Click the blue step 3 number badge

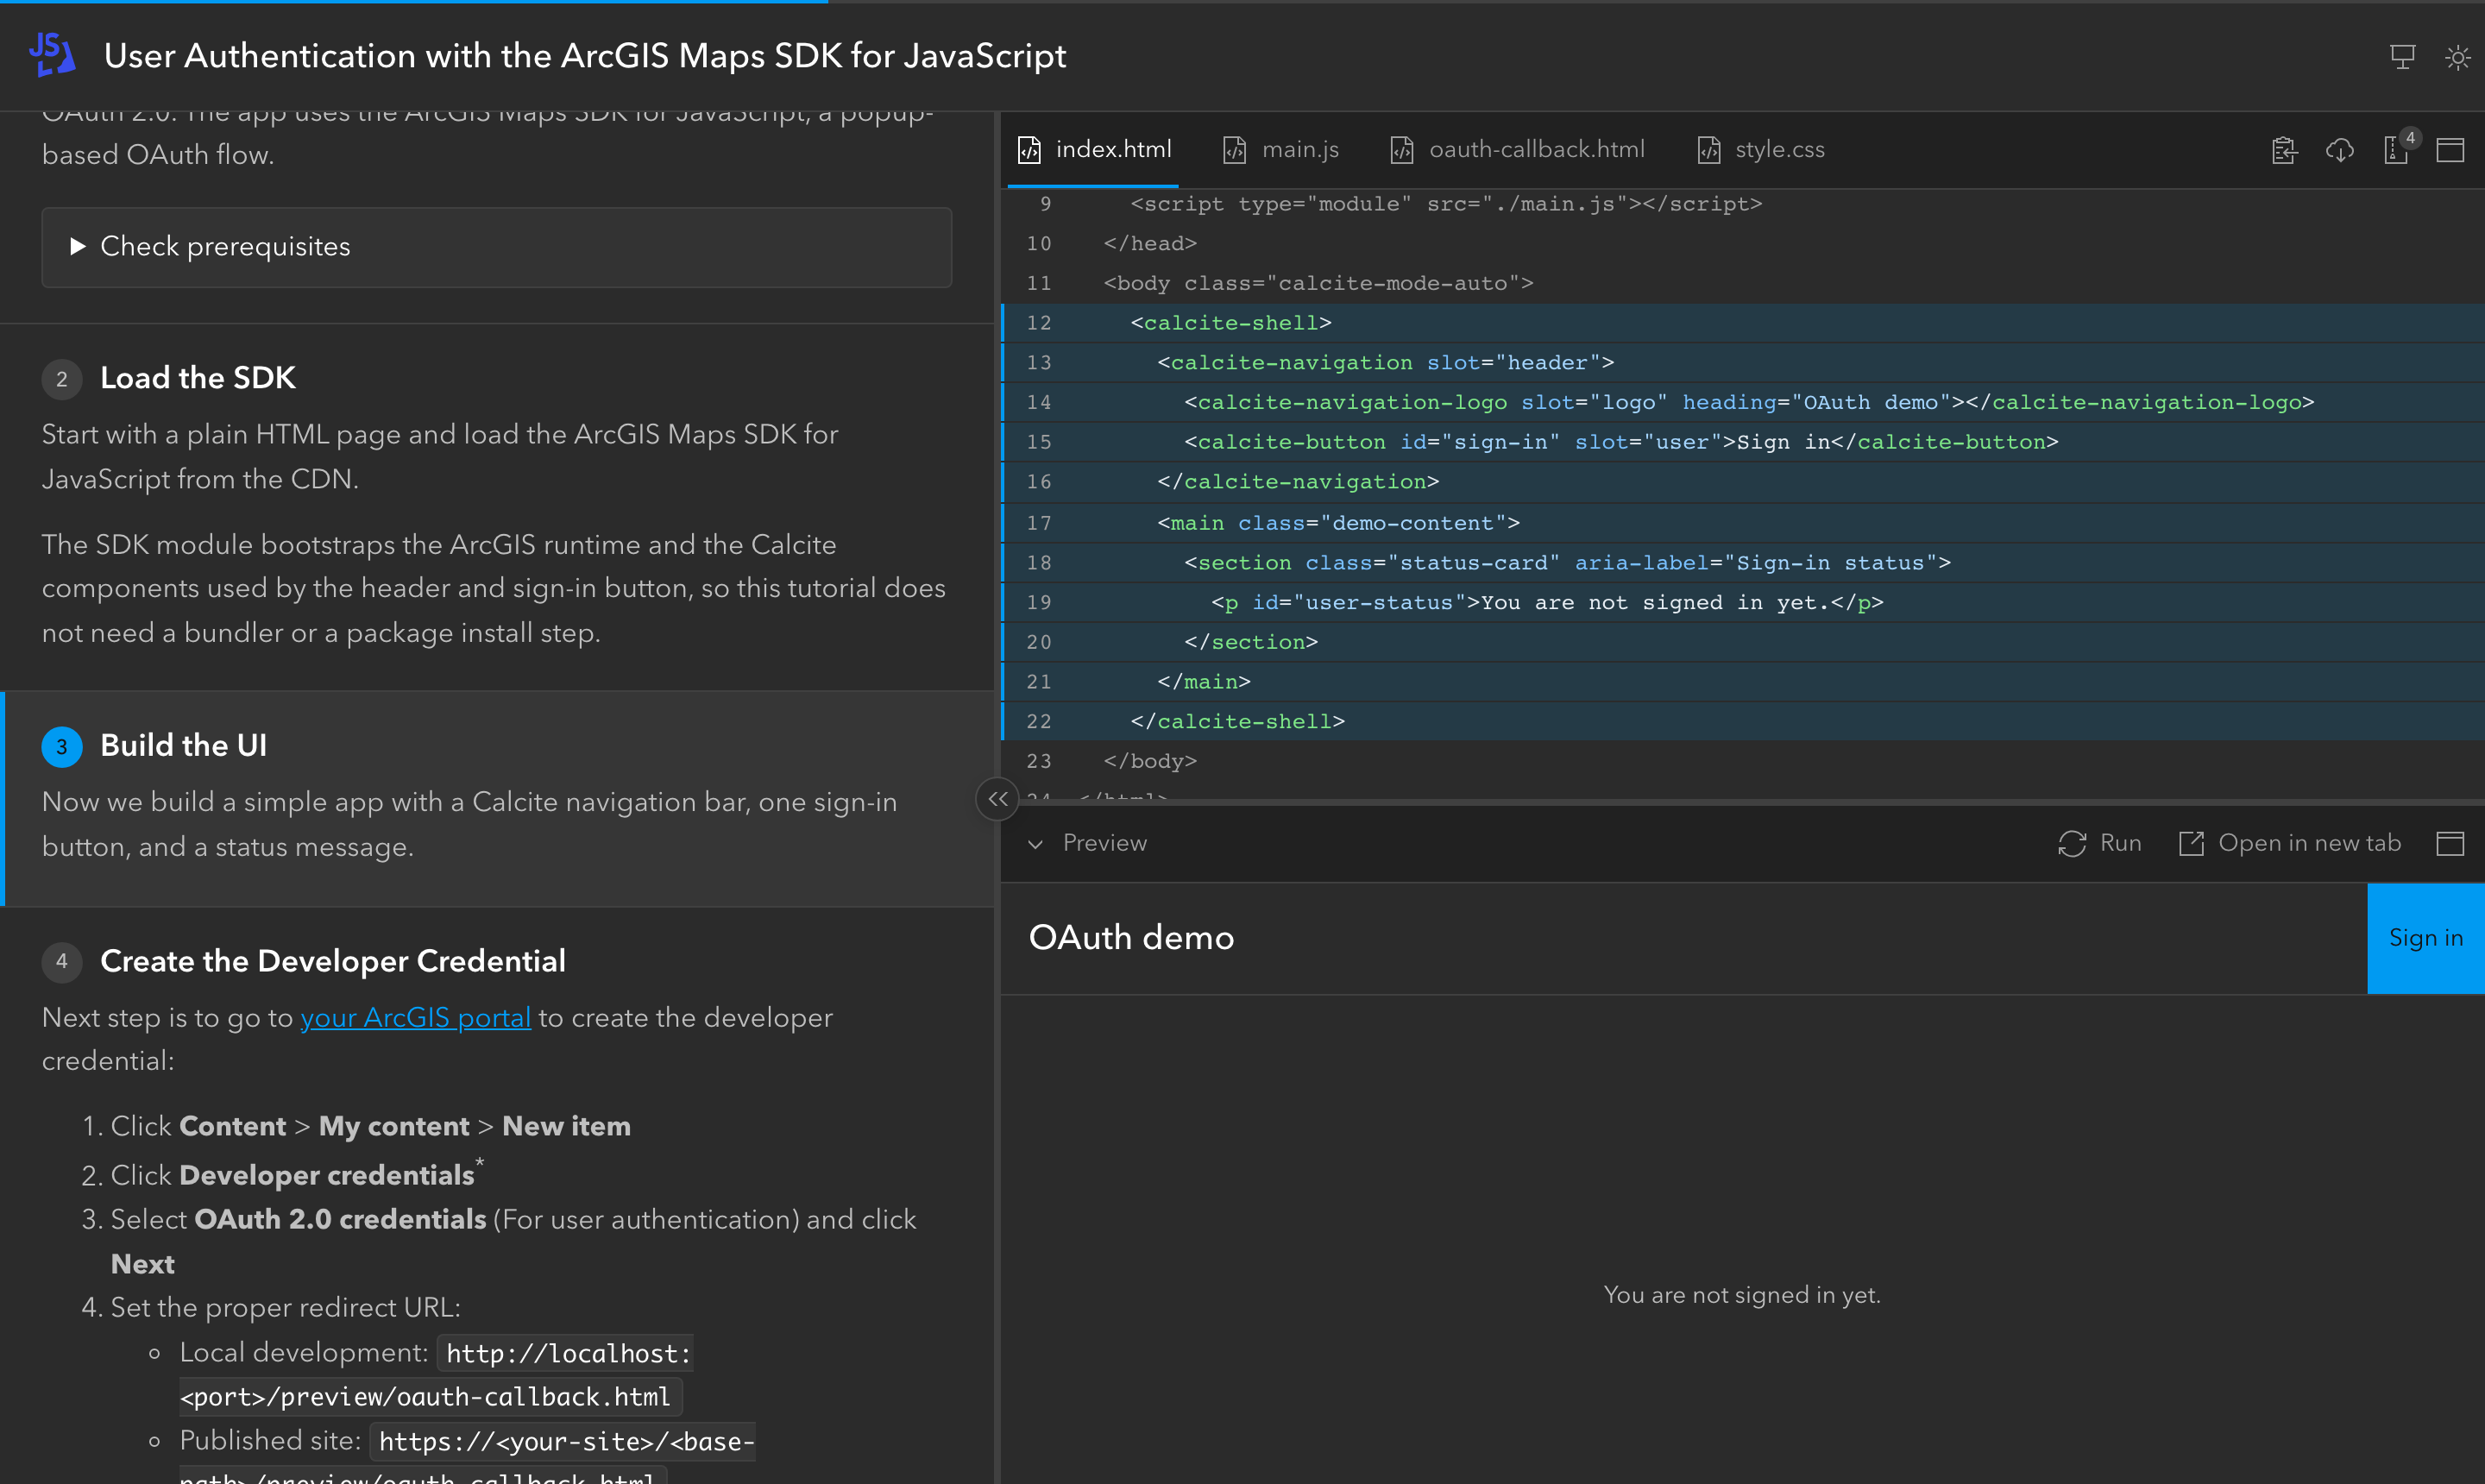(x=62, y=747)
